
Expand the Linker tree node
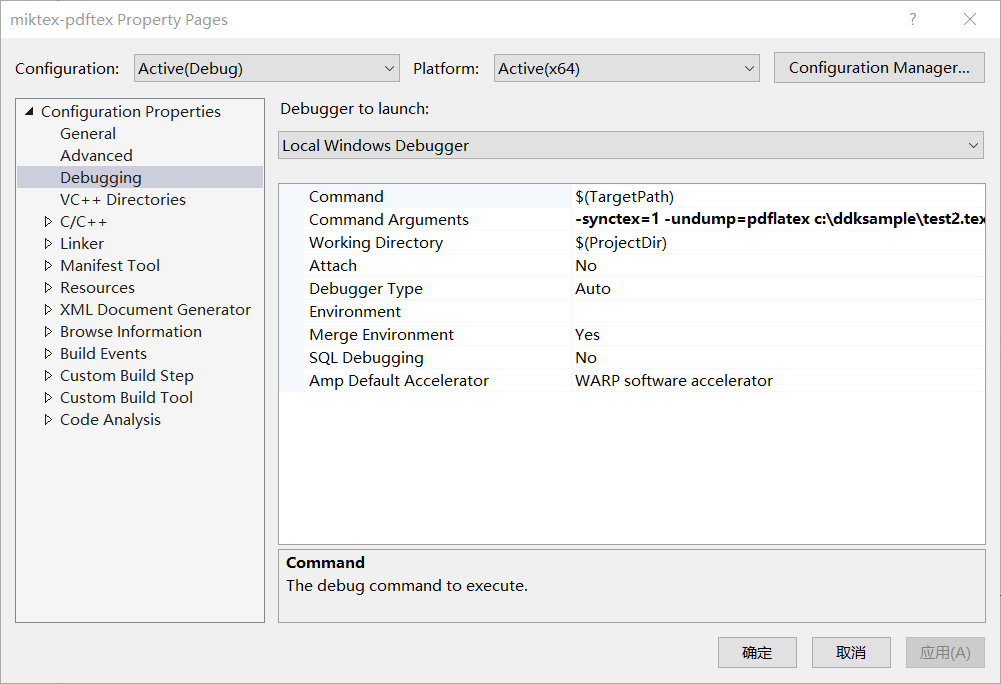(48, 244)
